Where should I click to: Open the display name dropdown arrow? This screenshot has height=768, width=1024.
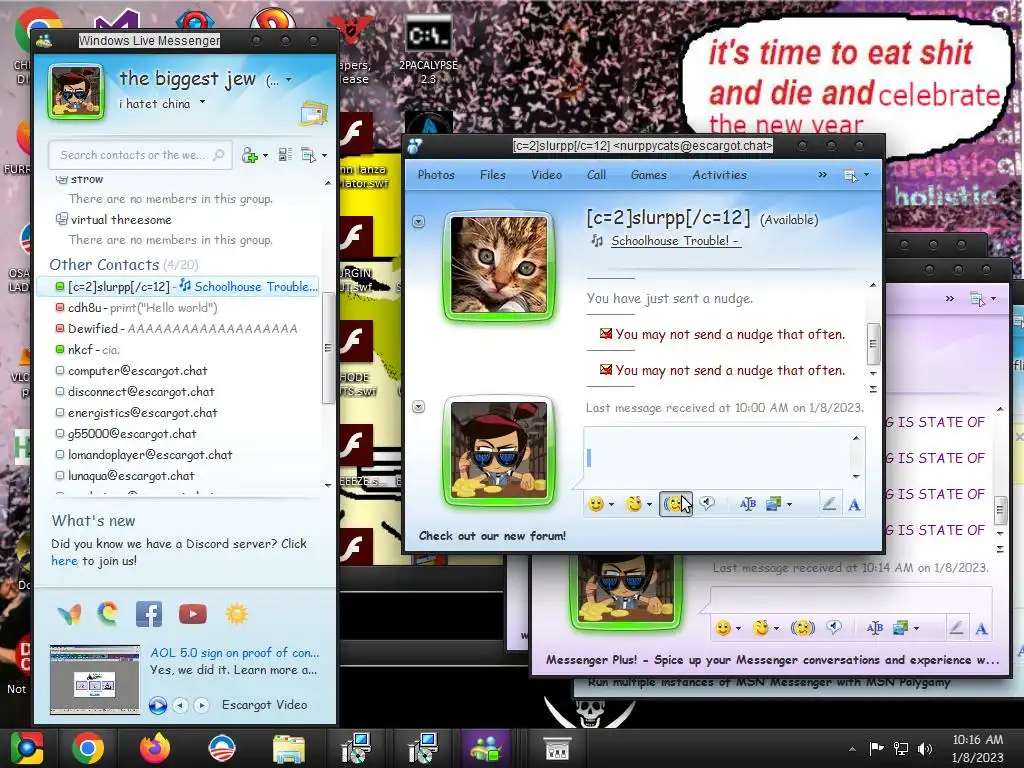[x=289, y=80]
